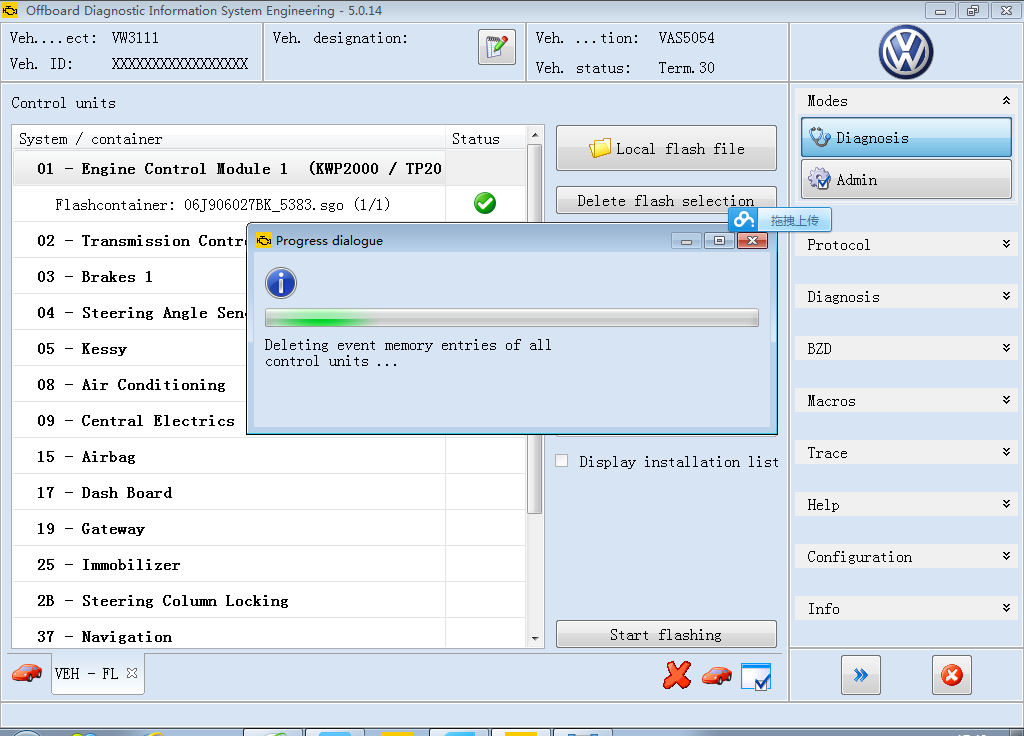Select the 25 - Immobilizer row
This screenshot has width=1024, height=736.
(x=269, y=564)
